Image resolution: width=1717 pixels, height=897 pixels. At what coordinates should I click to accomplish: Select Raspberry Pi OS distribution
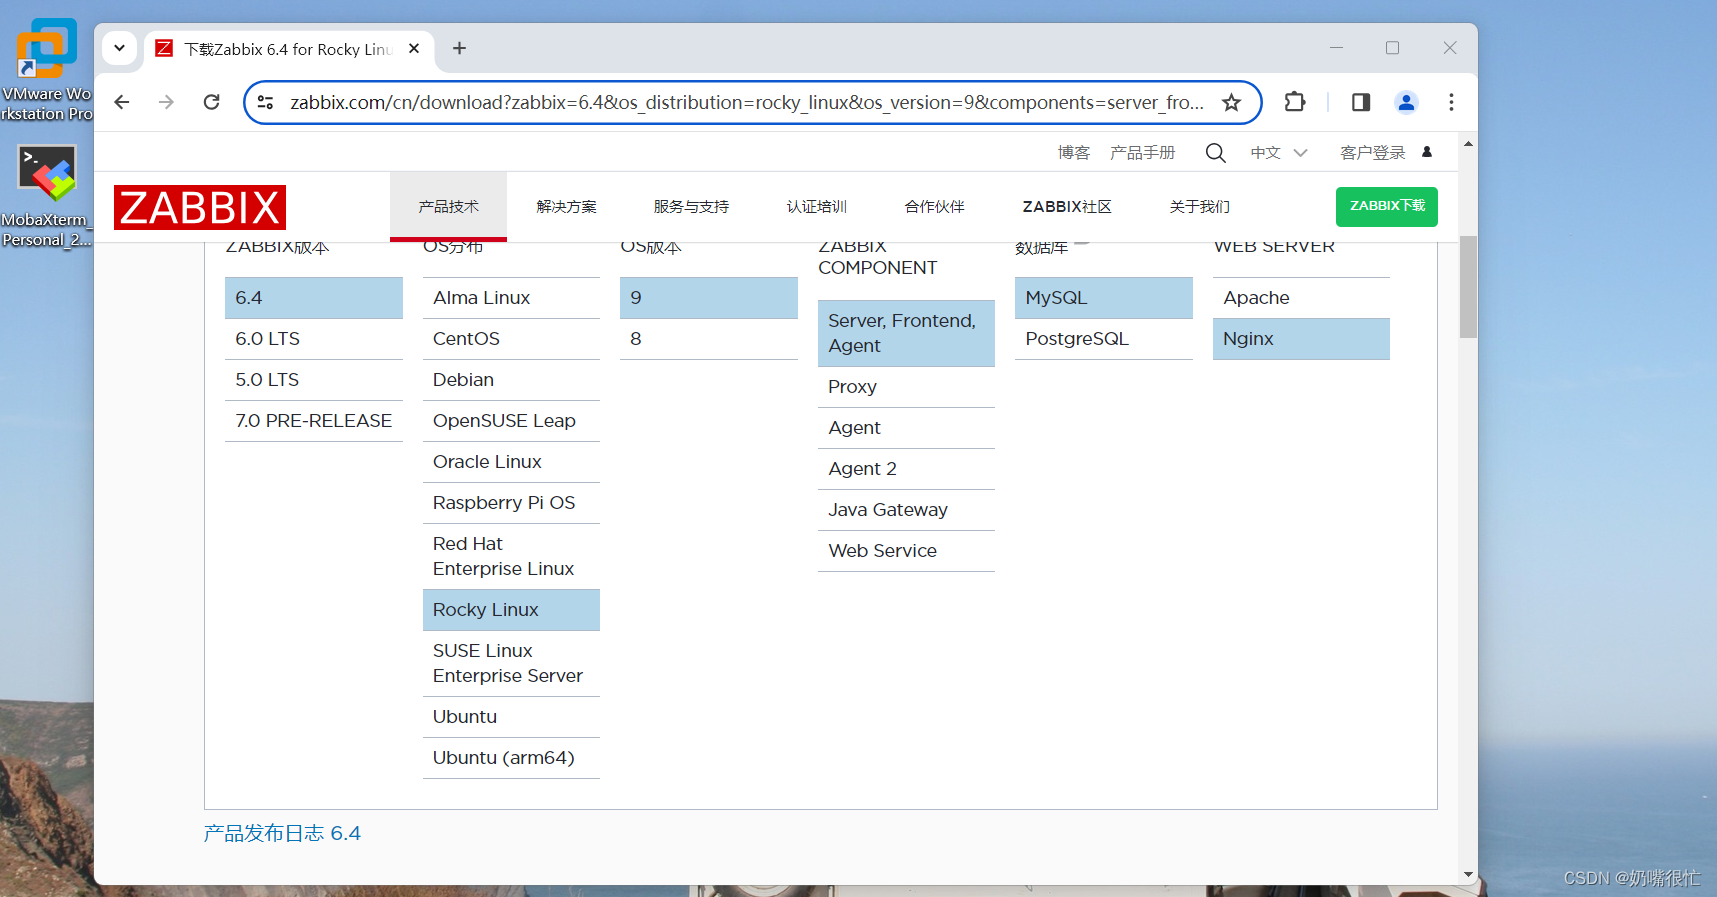(511, 503)
